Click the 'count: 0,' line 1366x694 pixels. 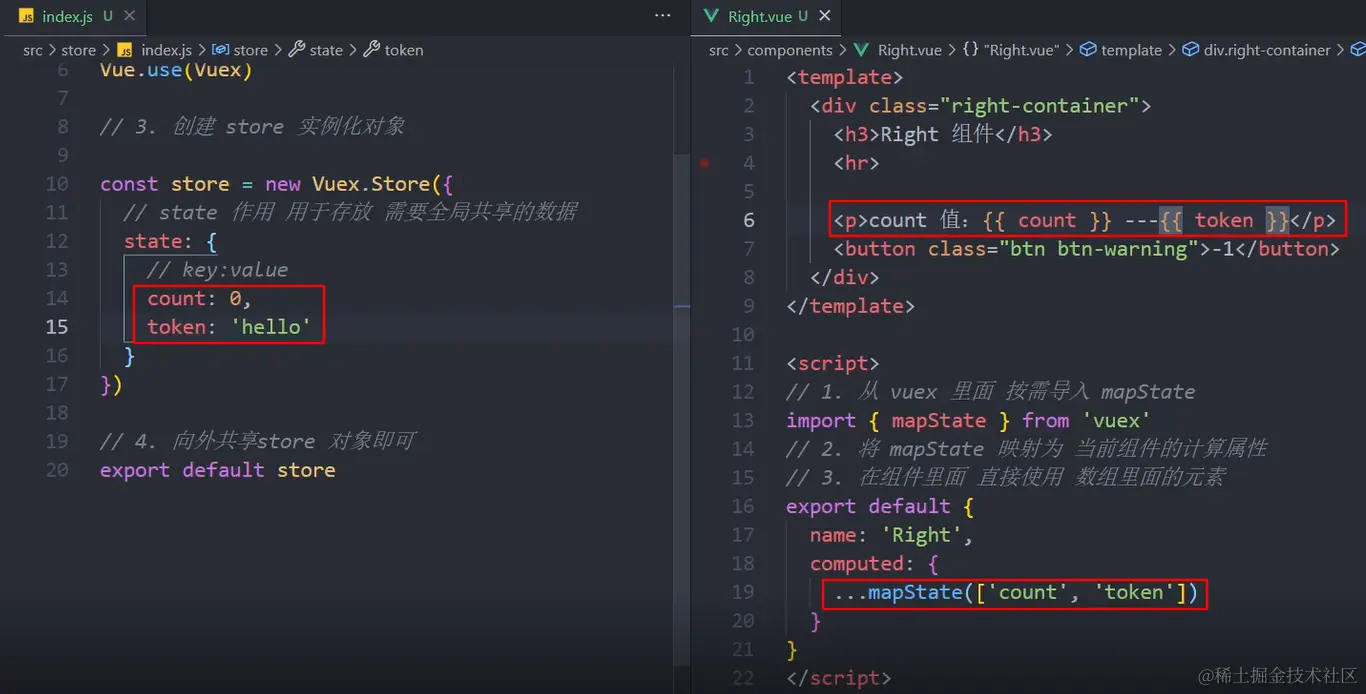click(199, 298)
